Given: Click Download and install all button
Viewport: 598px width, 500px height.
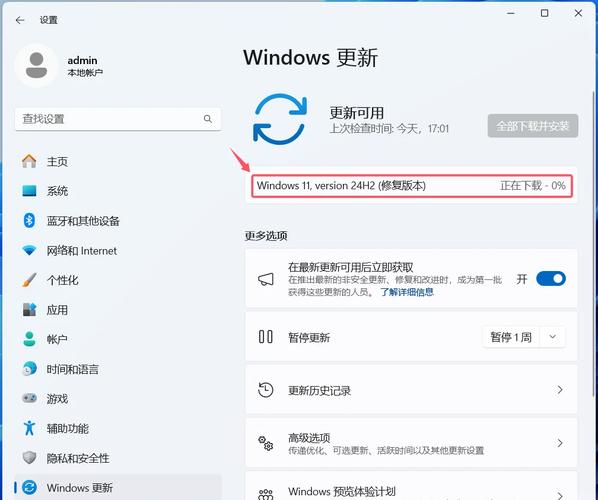Looking at the screenshot, I should click(x=532, y=126).
